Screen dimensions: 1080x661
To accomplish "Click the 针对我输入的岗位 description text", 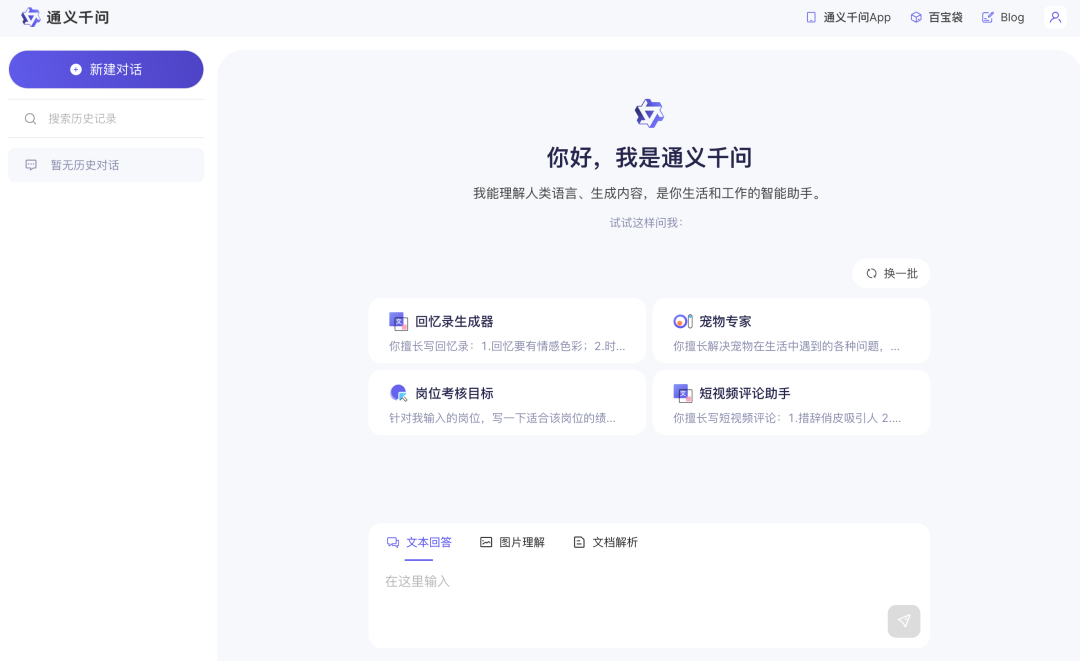I will [x=502, y=418].
